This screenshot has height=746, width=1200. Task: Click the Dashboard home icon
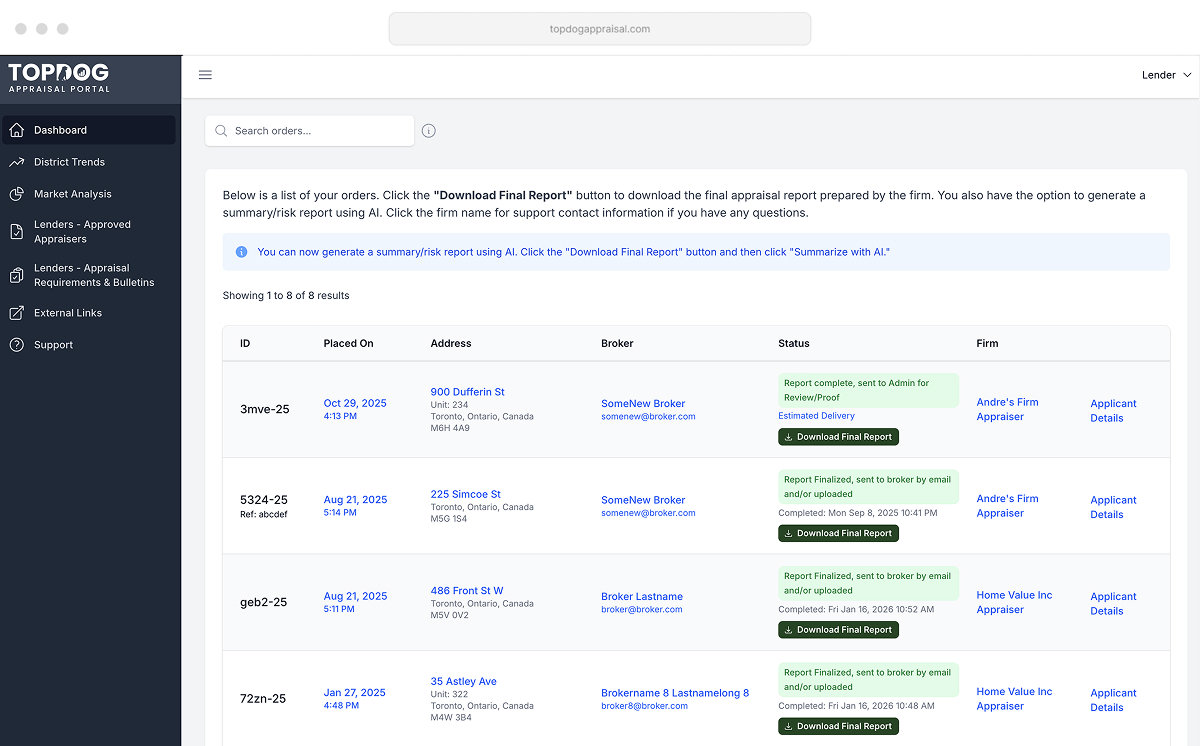(16, 130)
